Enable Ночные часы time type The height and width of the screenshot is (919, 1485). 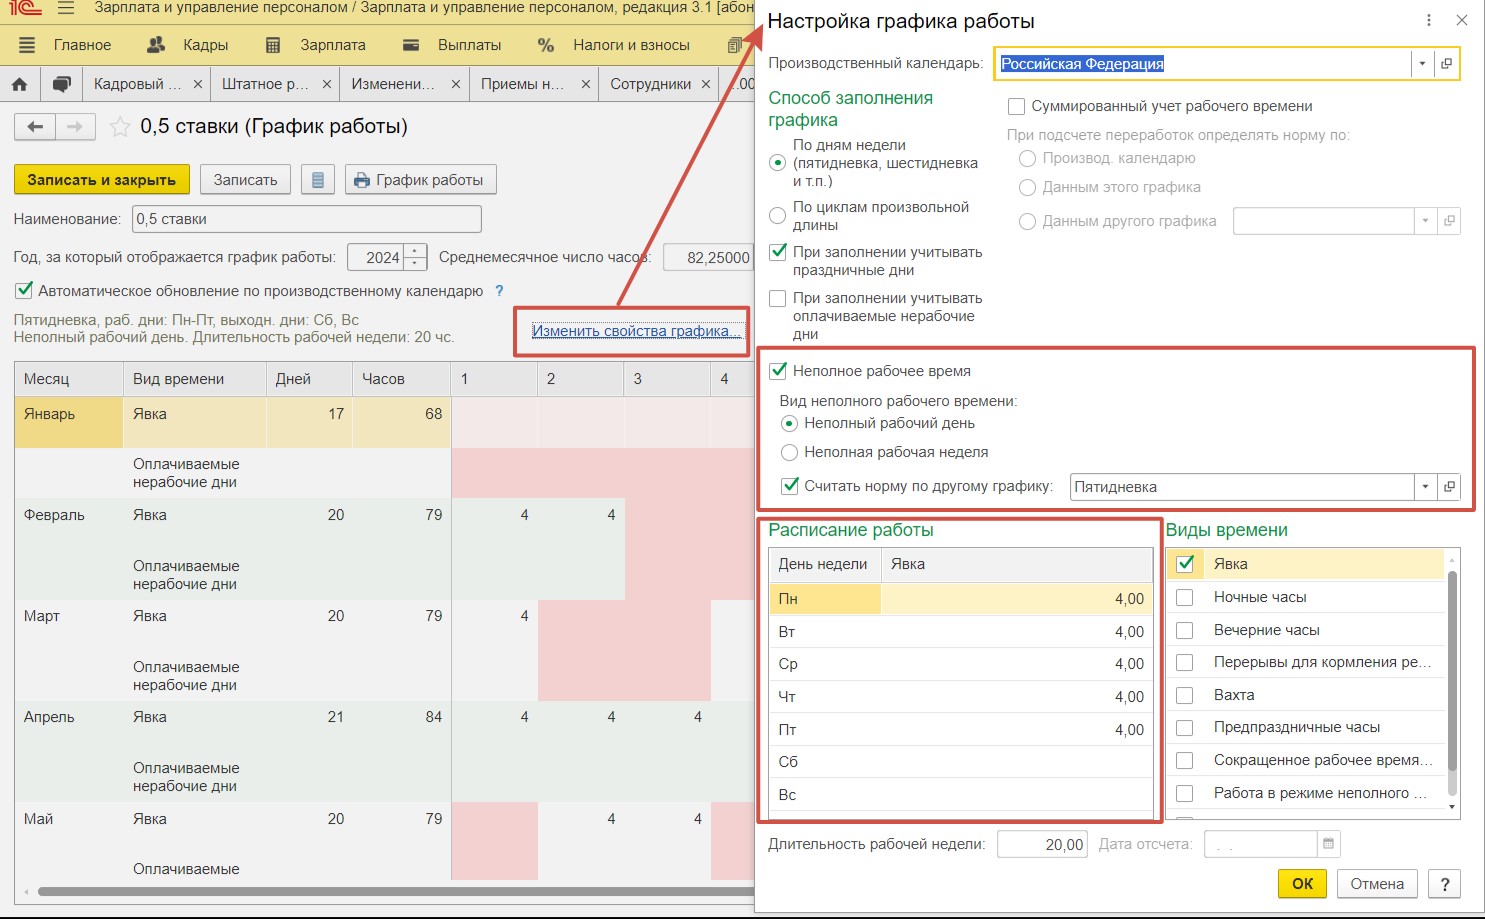1185,597
